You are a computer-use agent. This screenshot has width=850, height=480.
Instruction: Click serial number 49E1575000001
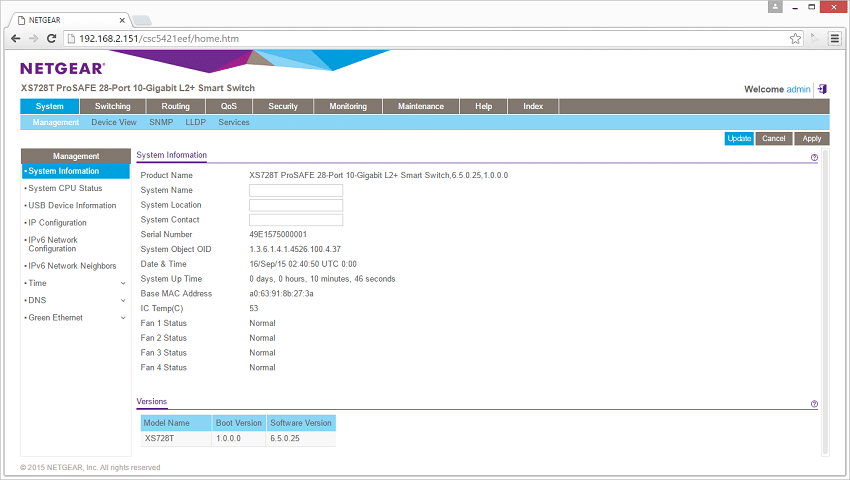pos(278,234)
